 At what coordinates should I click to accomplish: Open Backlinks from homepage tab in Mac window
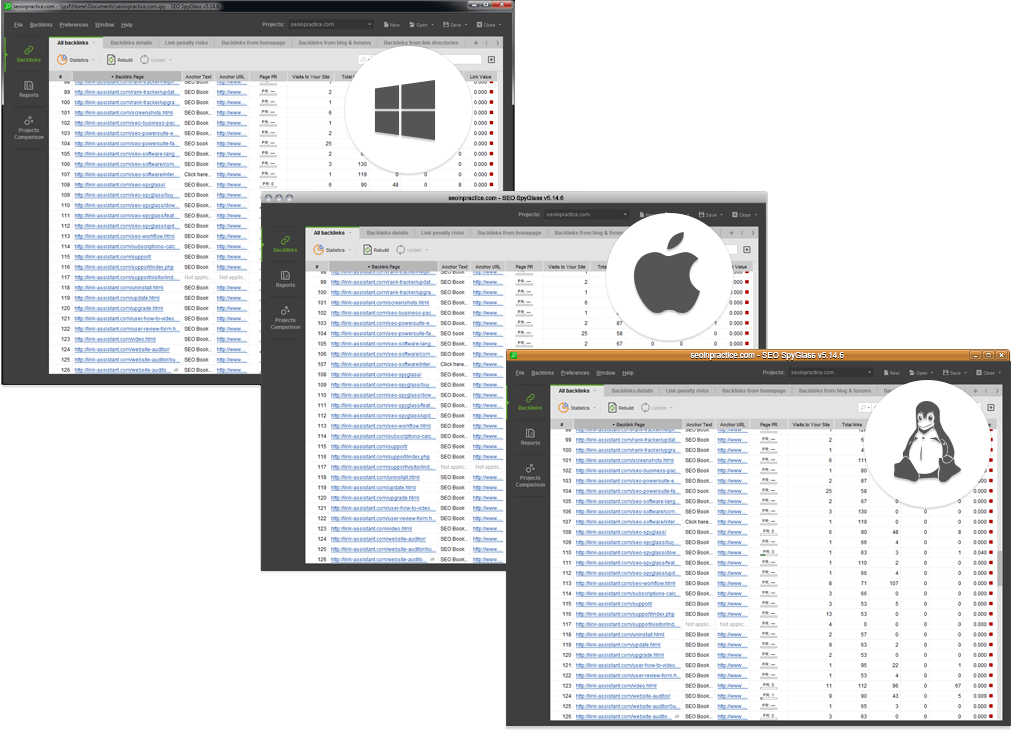tap(509, 233)
